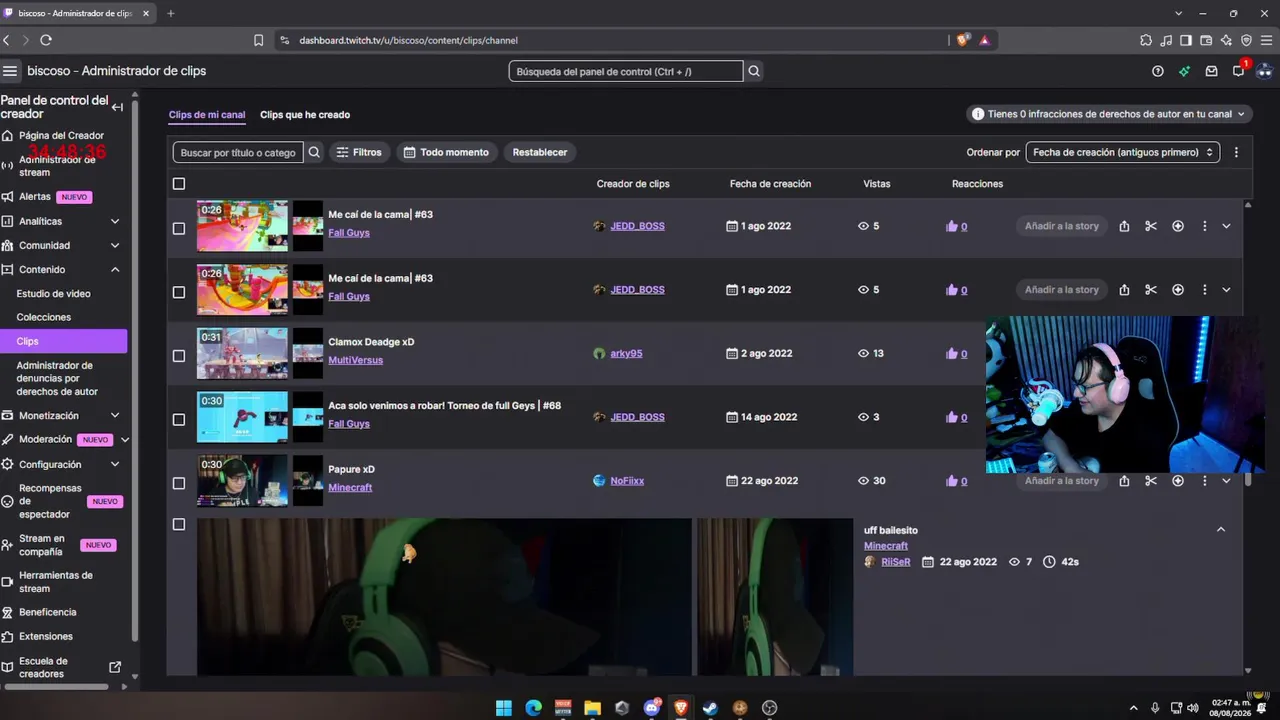Open Estudio de vídeo in sidebar
The width and height of the screenshot is (1280, 720).
tap(53, 293)
